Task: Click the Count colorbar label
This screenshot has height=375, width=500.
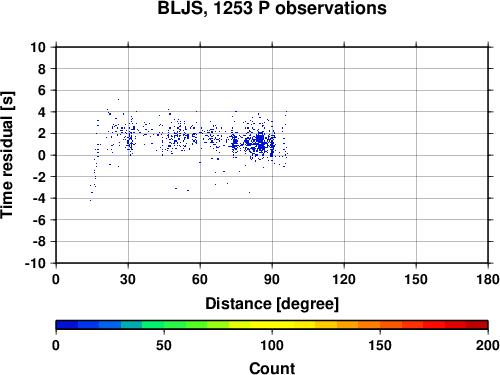Action: tap(272, 368)
